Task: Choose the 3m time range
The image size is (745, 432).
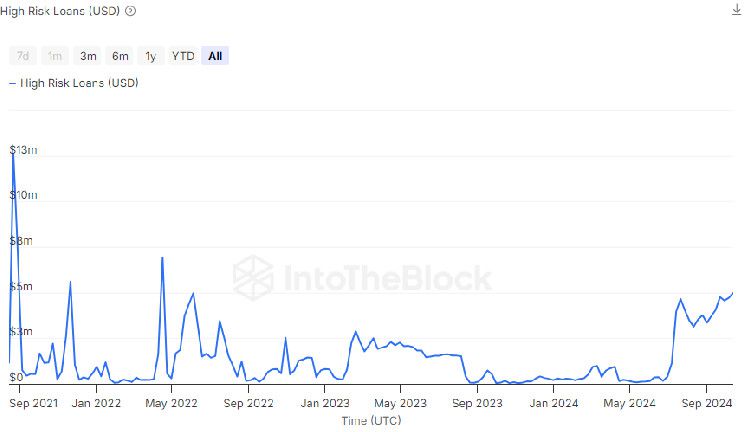Action: tap(88, 56)
